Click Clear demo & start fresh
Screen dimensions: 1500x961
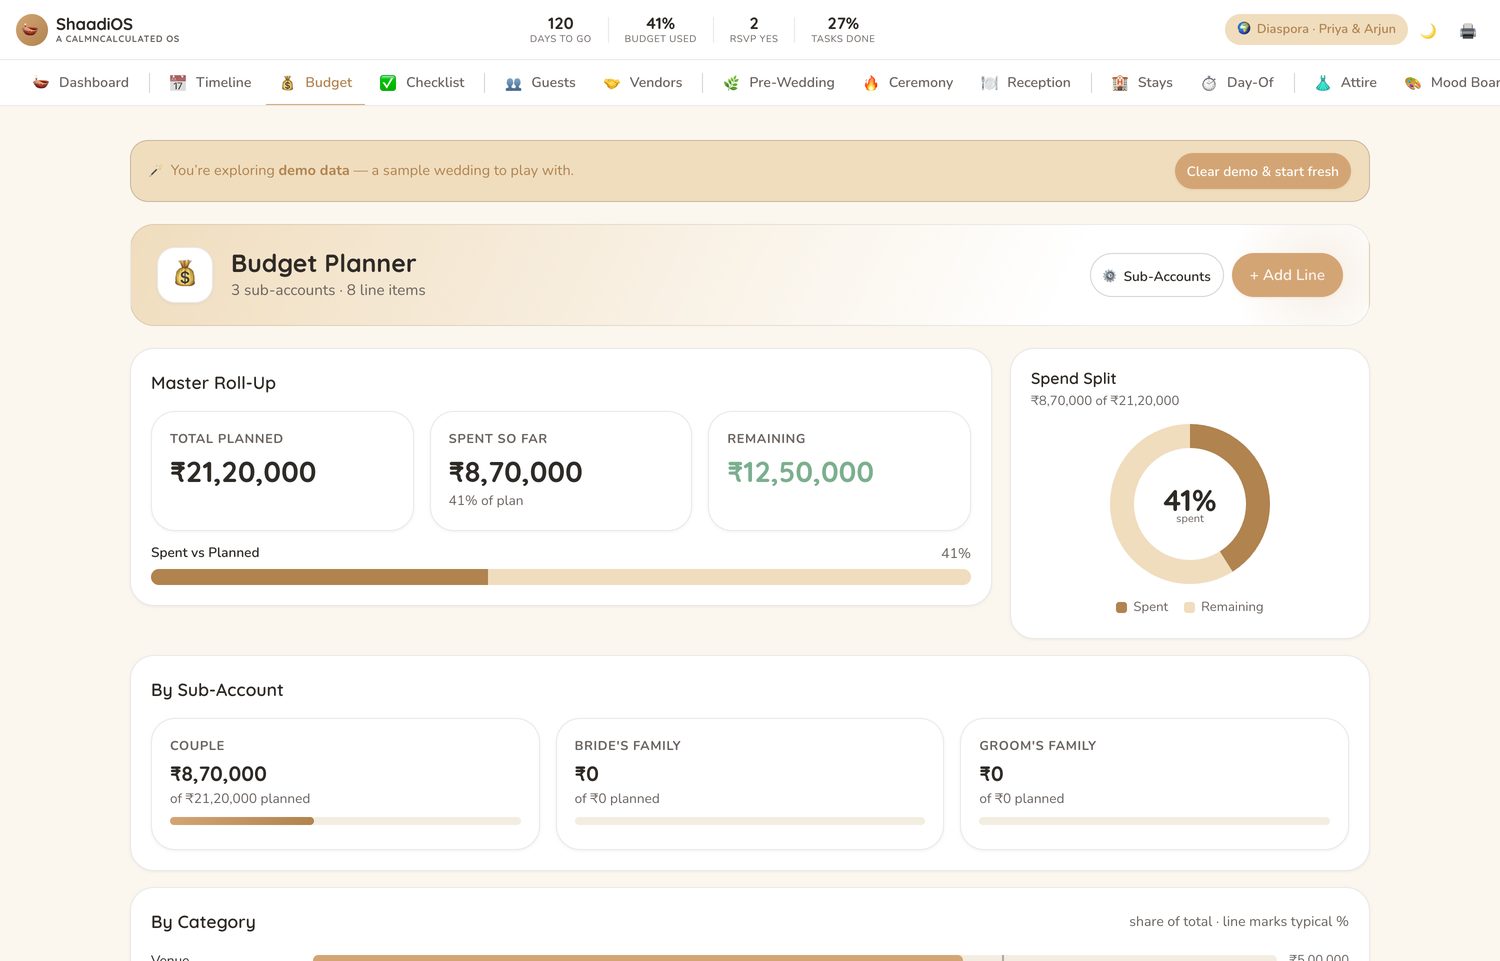click(x=1262, y=171)
